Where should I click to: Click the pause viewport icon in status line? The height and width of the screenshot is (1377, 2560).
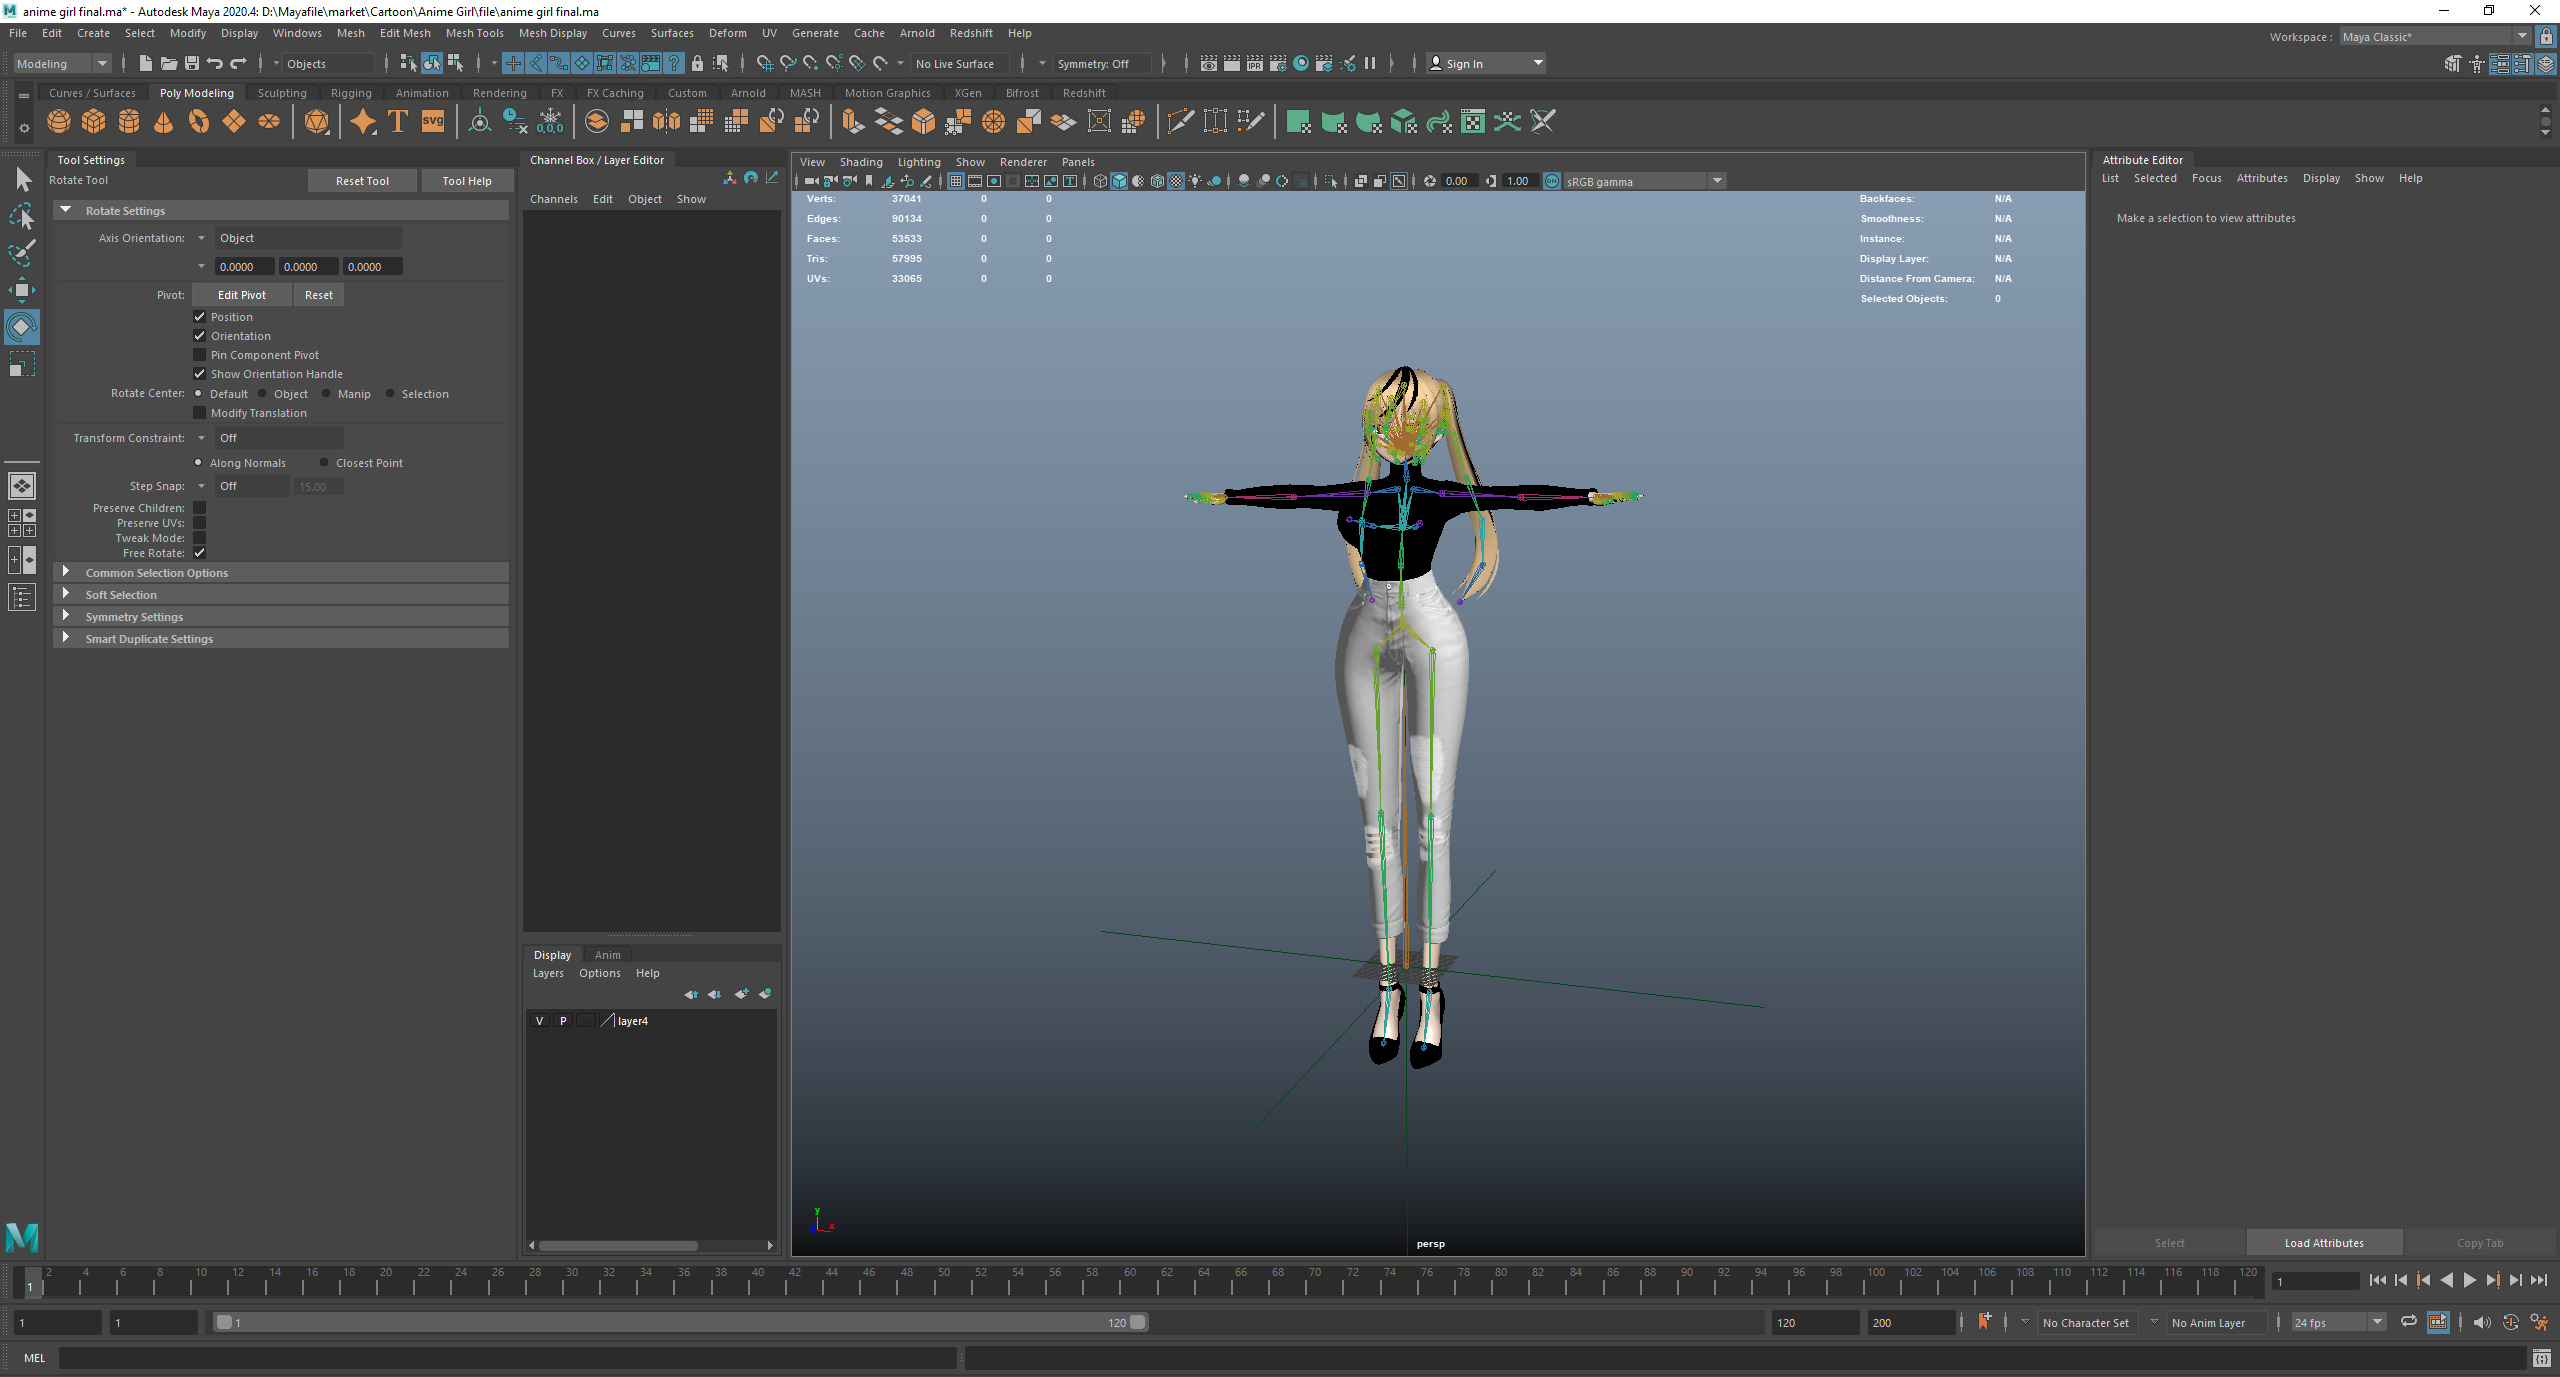tap(1370, 63)
